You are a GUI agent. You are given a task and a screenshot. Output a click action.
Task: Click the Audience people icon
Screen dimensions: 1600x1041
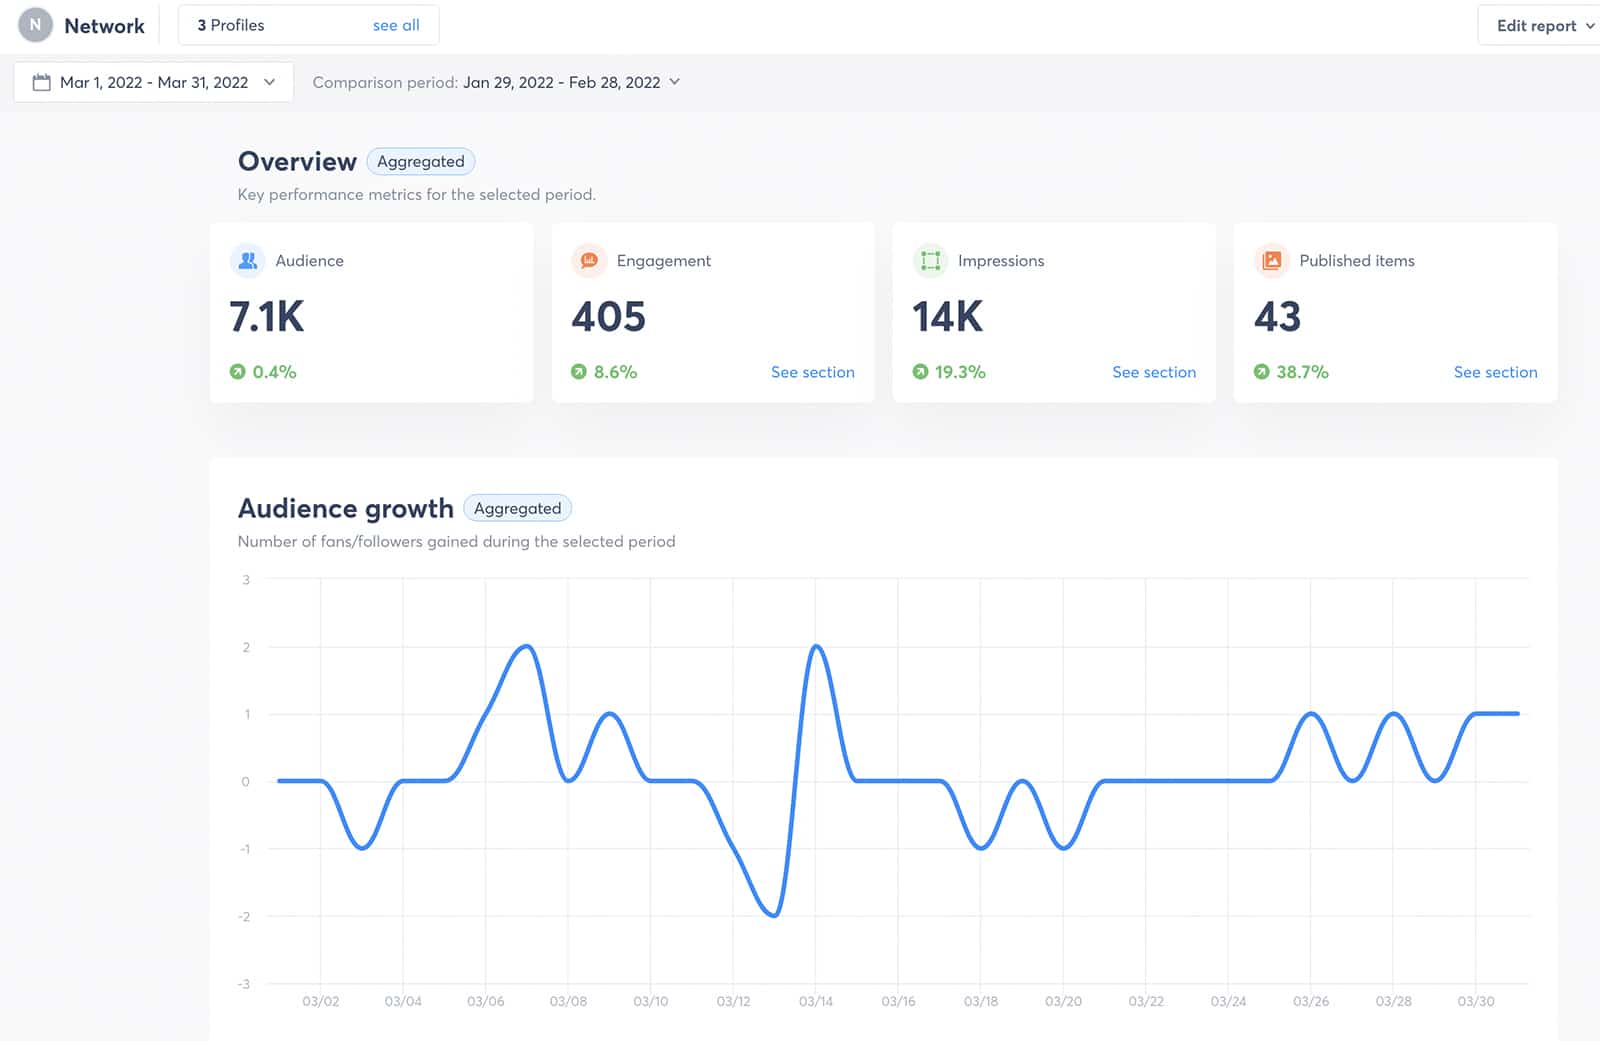coord(247,260)
